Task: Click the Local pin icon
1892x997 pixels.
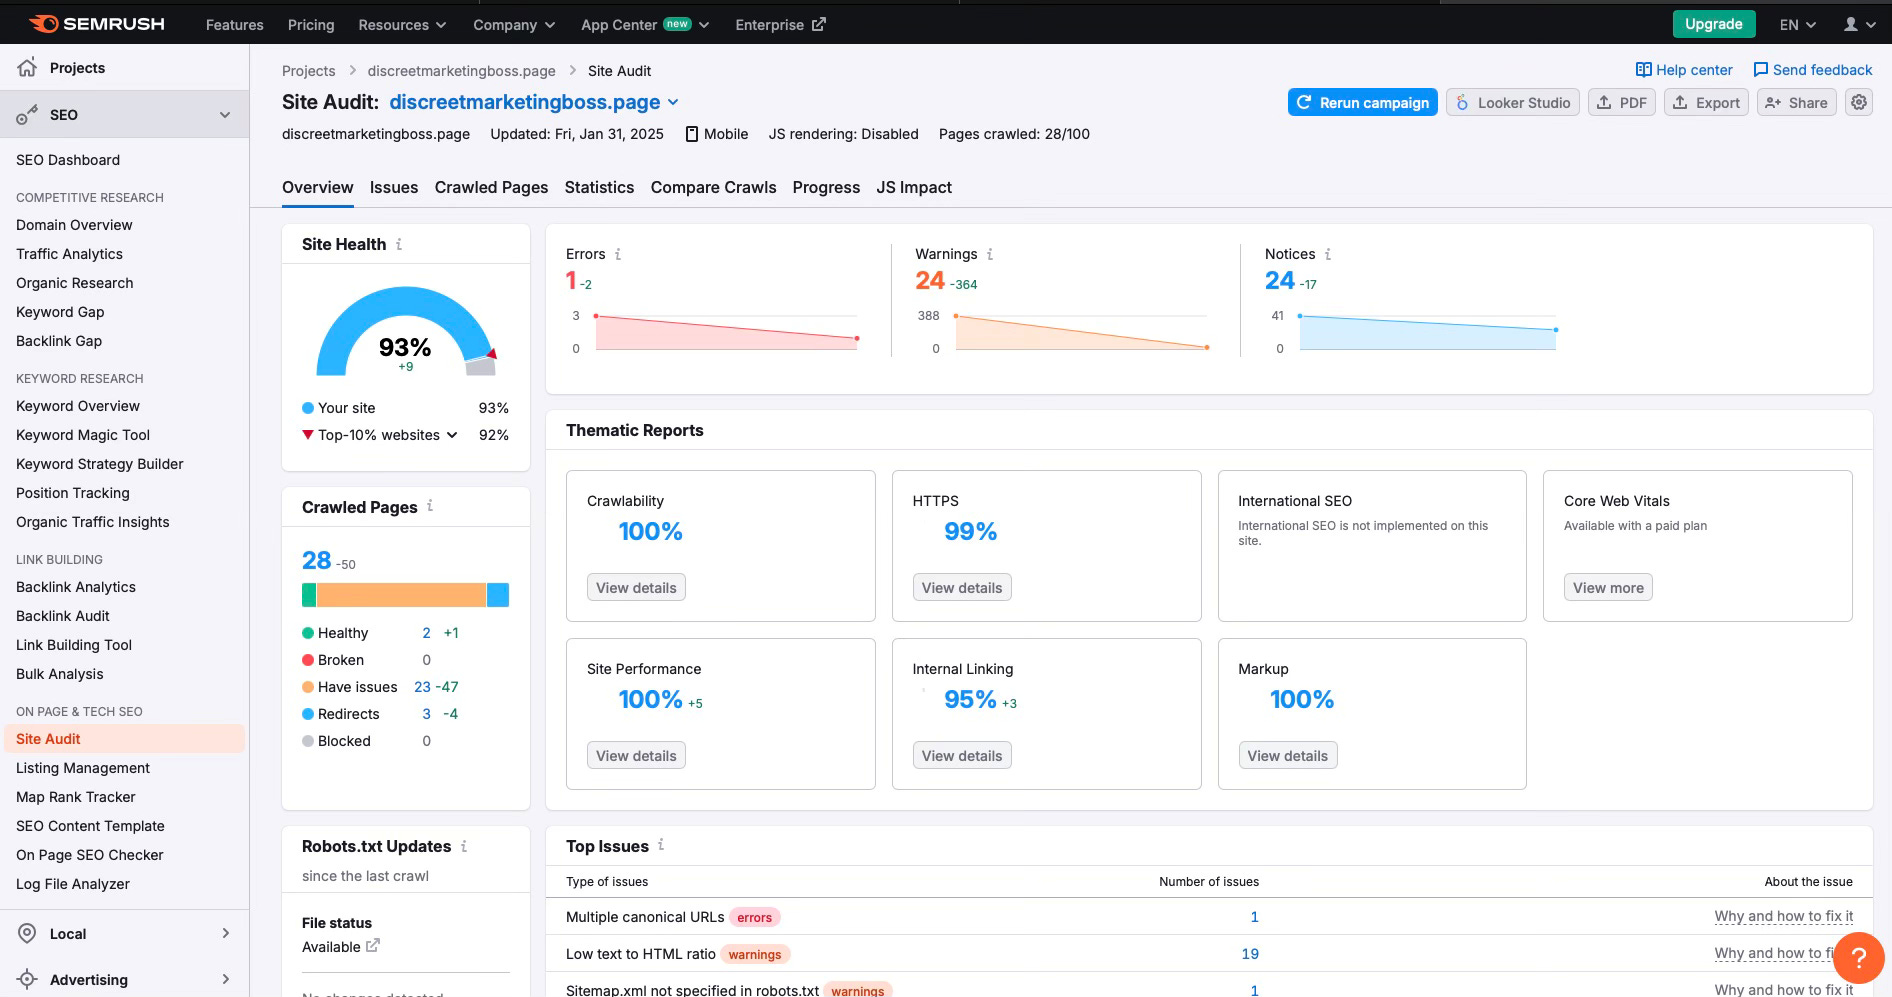Action: point(27,933)
